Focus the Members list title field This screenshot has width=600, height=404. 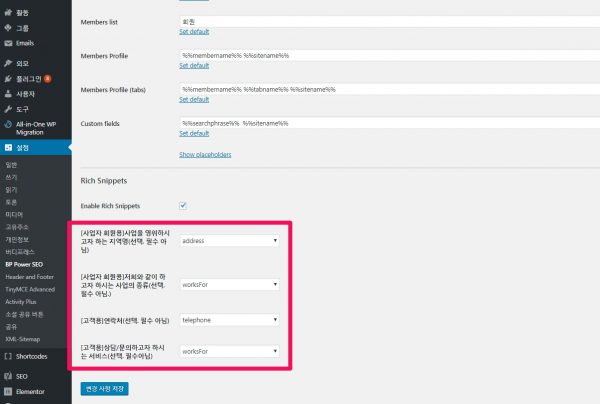[x=390, y=22]
